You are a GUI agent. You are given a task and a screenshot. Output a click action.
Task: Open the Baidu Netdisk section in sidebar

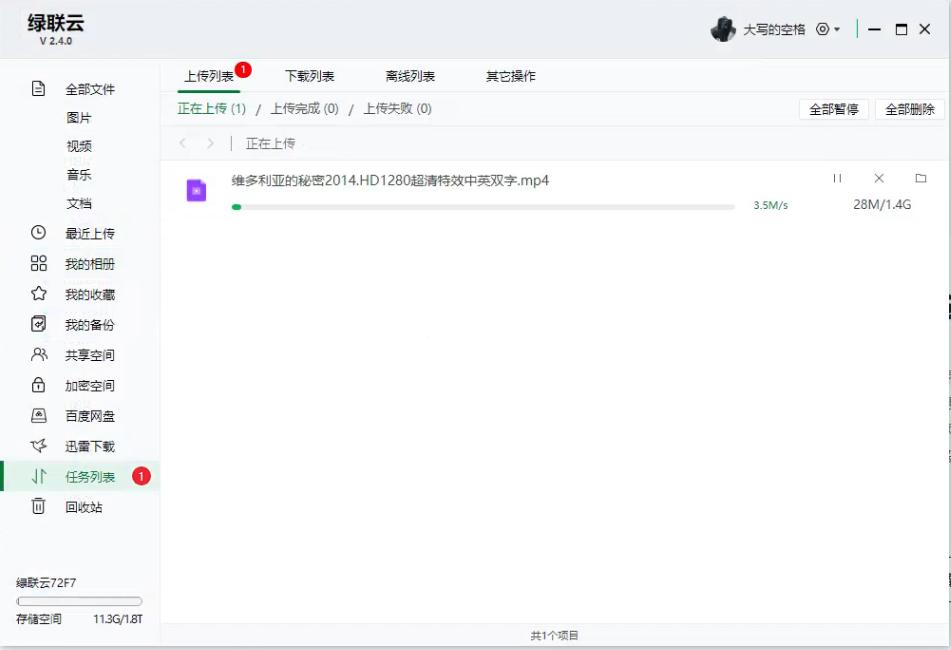tap(89, 416)
